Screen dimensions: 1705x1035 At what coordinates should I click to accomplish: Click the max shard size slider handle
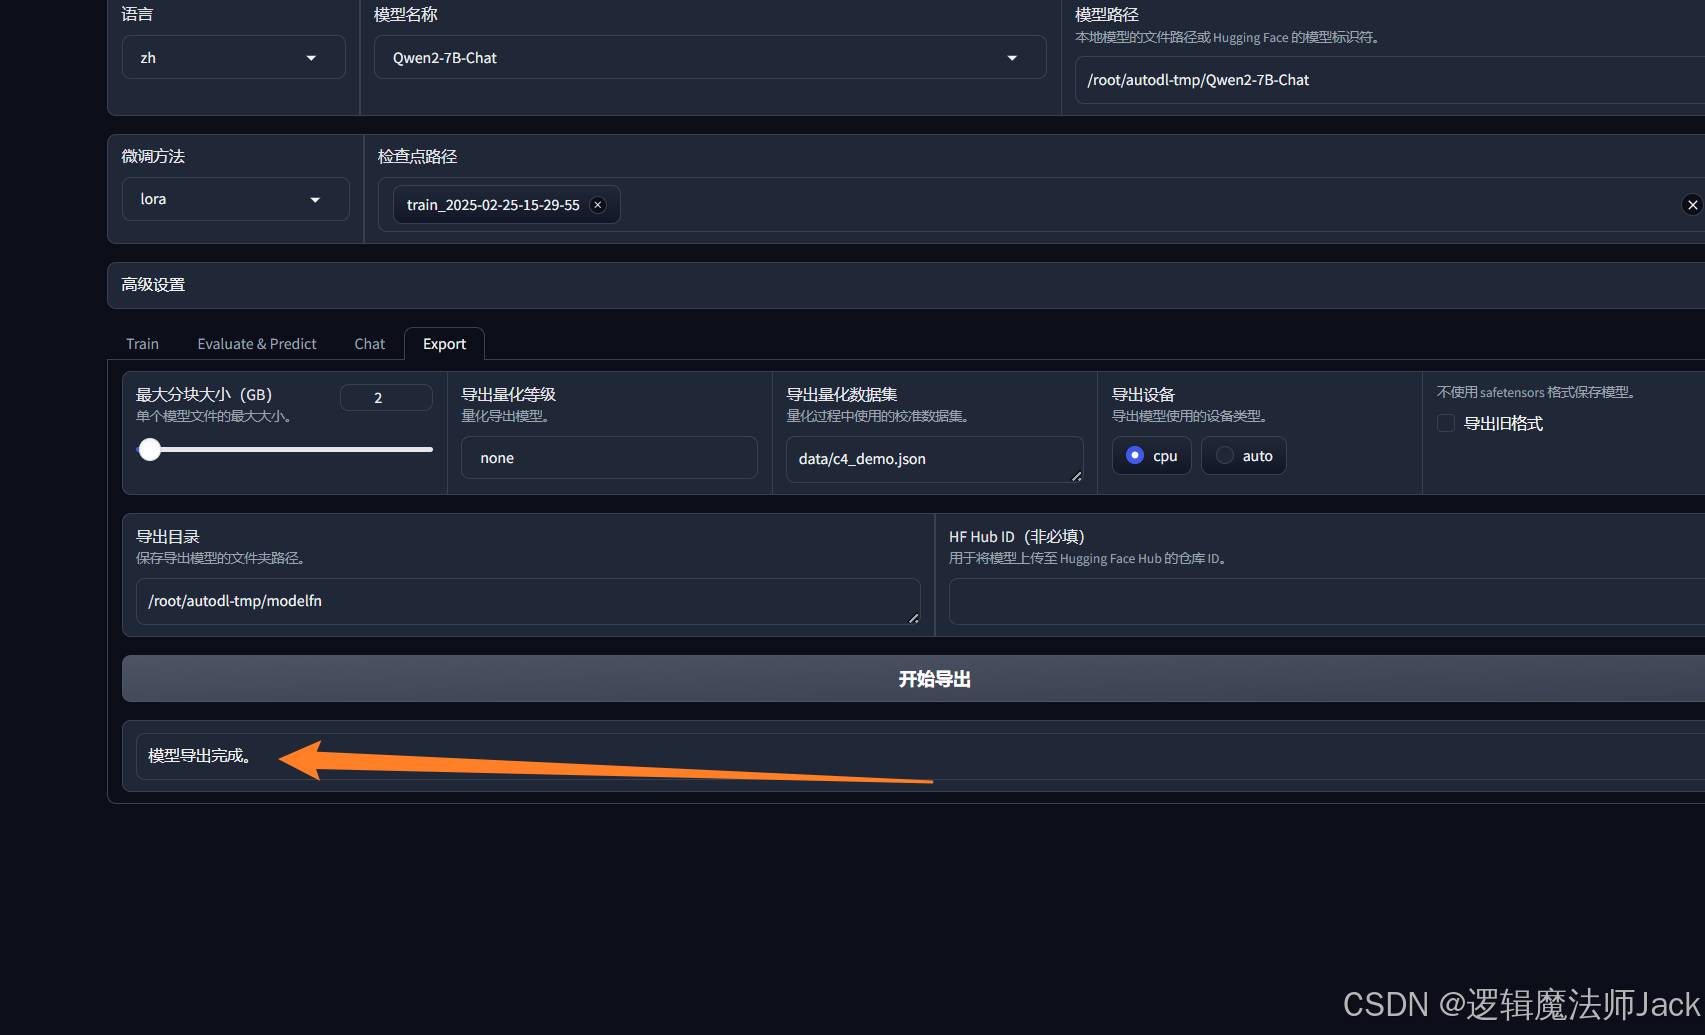[x=150, y=450]
